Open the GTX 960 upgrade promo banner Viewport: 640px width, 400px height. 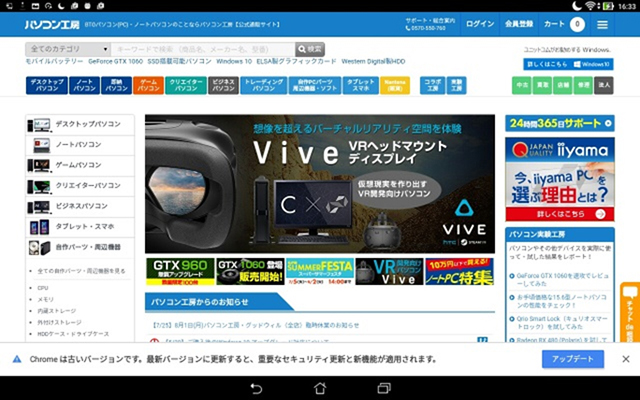pyautogui.click(x=180, y=271)
